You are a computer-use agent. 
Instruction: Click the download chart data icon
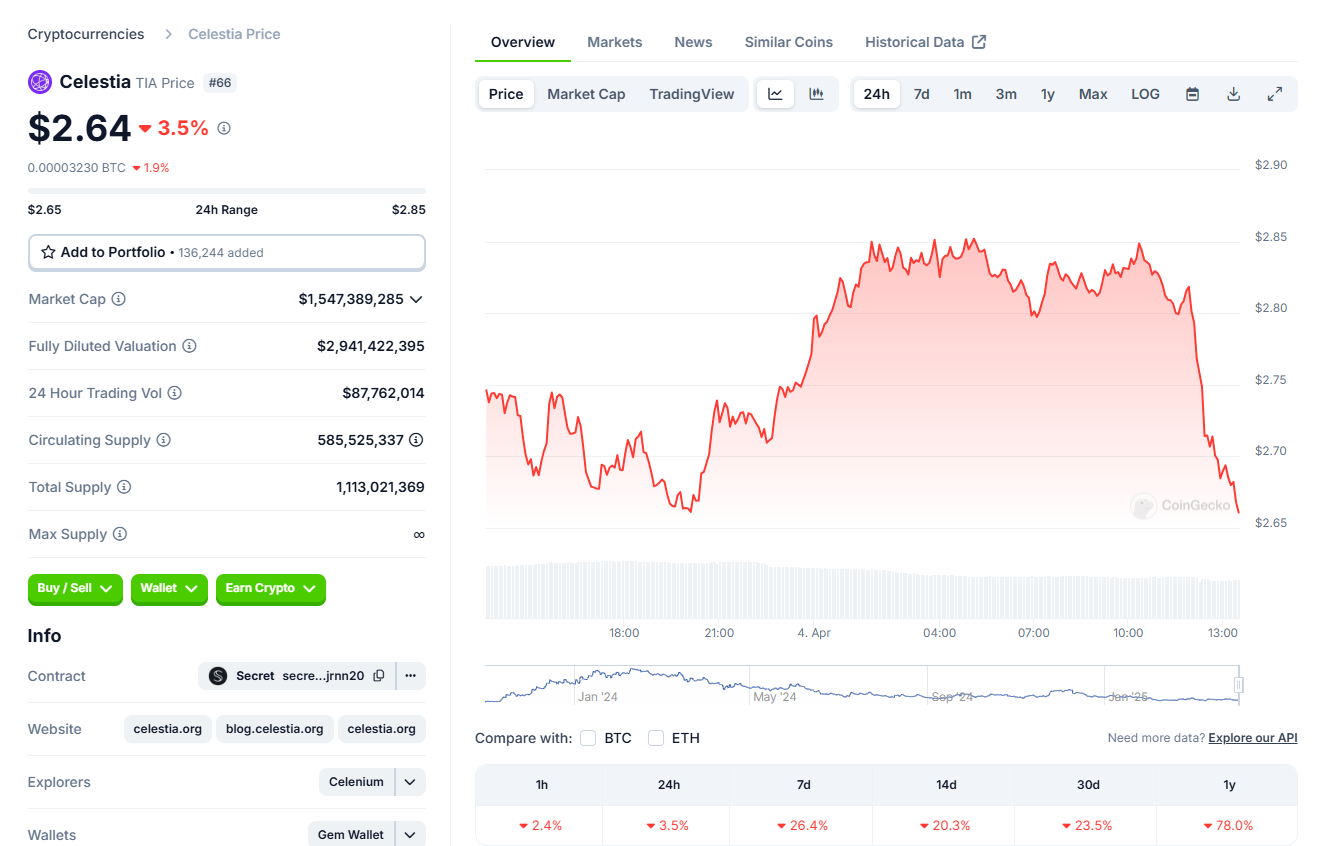[1233, 94]
